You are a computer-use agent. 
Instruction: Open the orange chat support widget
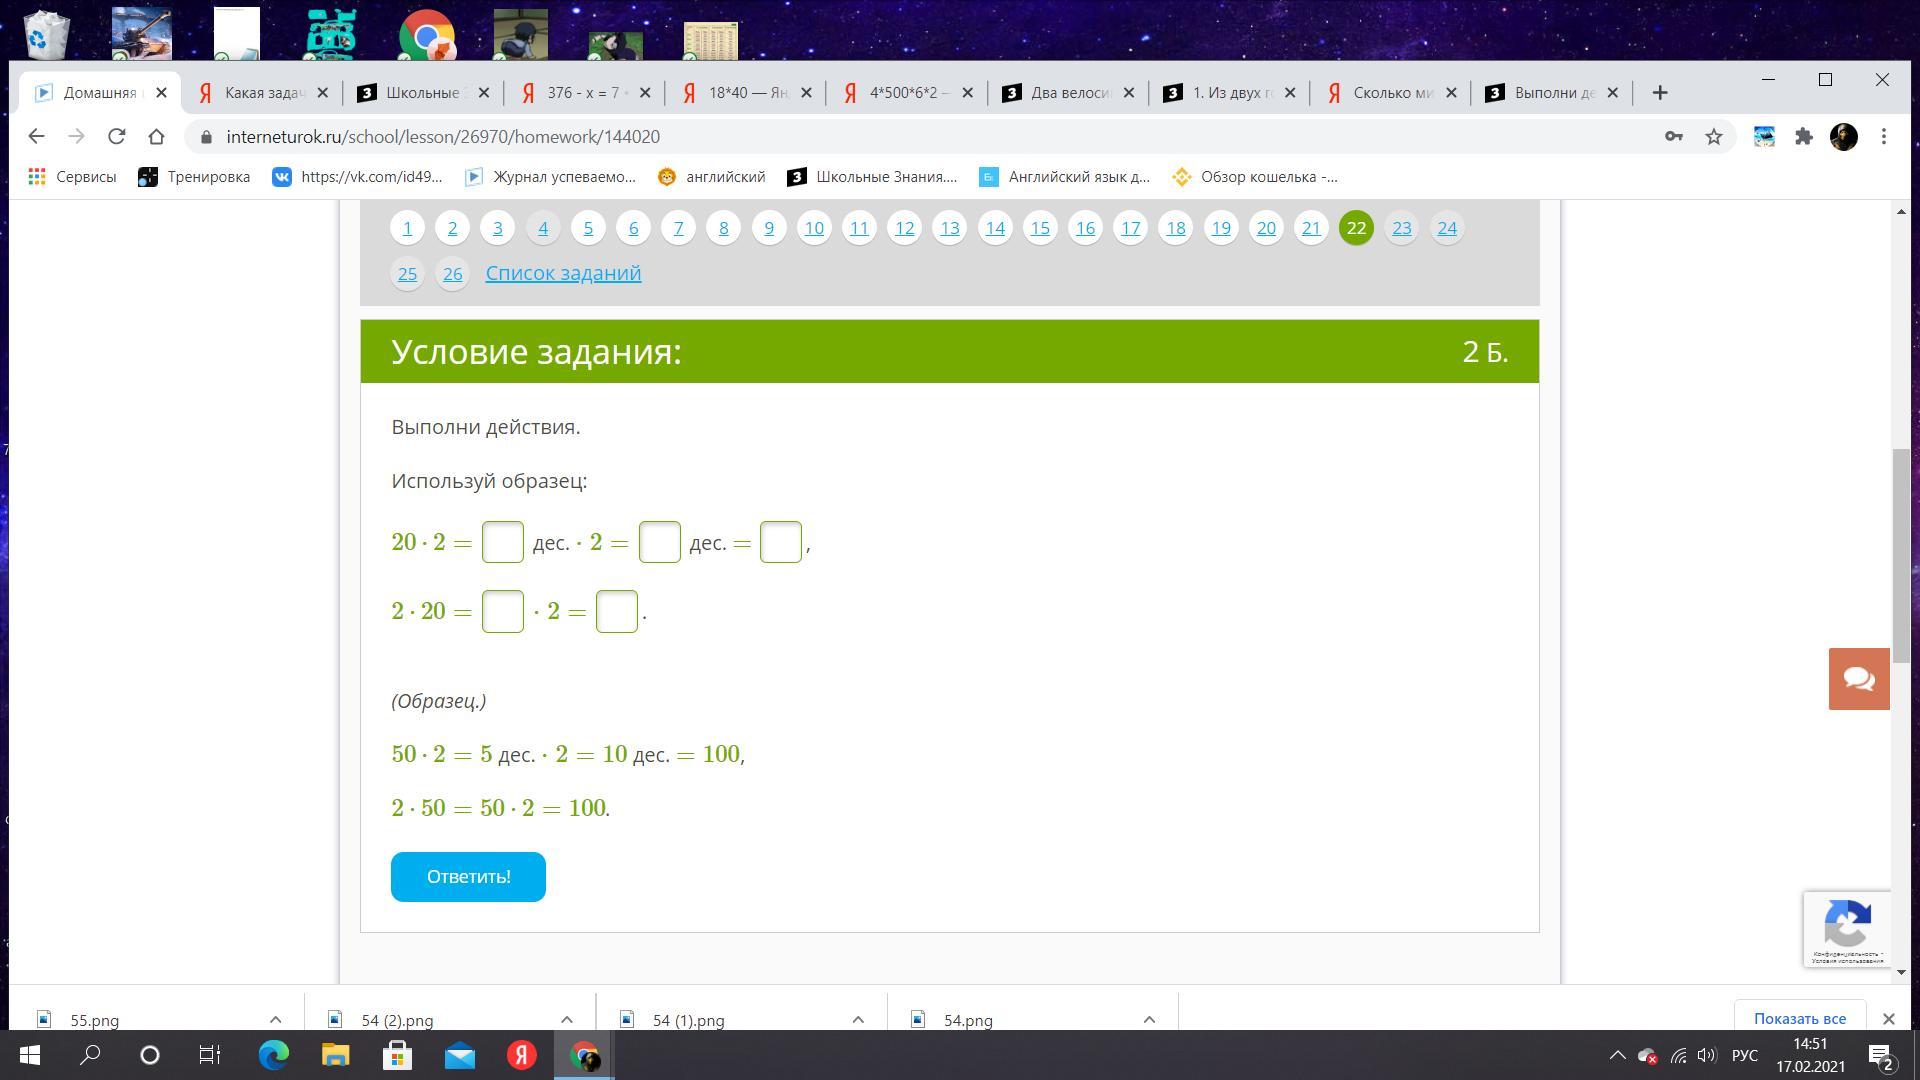[x=1859, y=679]
